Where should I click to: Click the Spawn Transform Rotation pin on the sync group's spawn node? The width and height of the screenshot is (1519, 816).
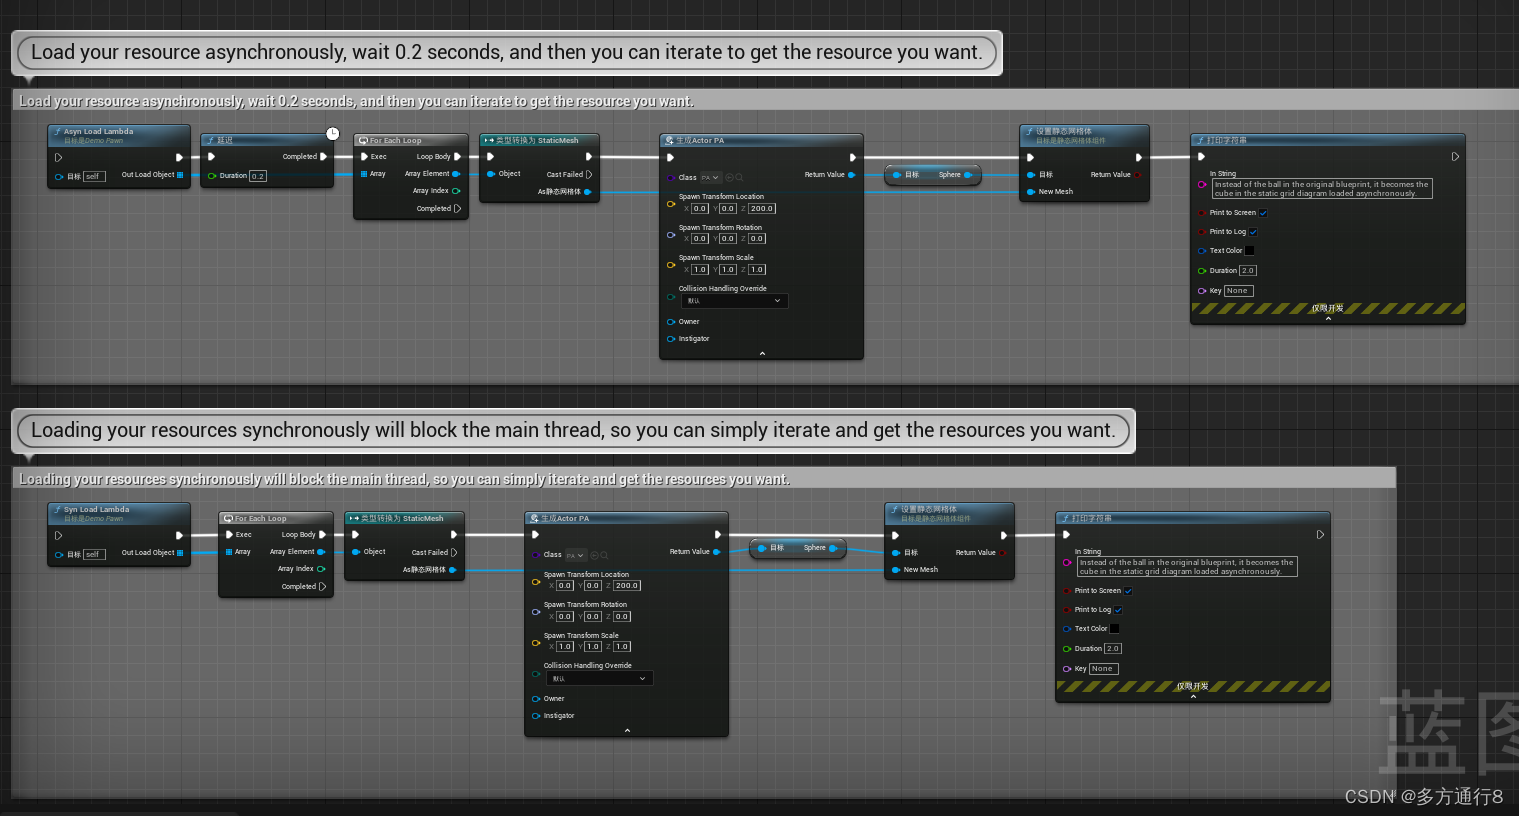point(536,612)
